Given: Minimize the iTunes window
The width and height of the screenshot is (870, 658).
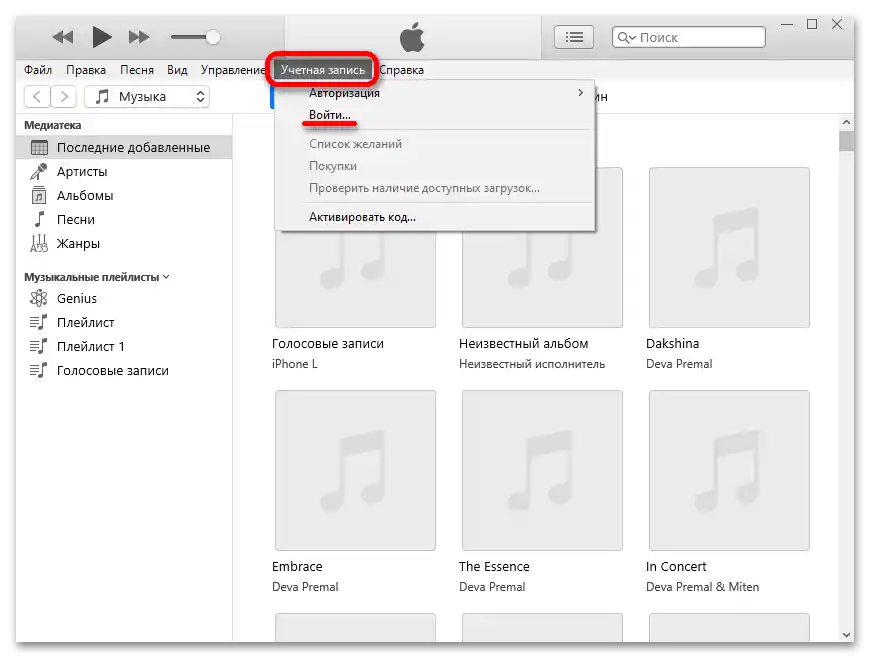Looking at the screenshot, I should coord(787,24).
